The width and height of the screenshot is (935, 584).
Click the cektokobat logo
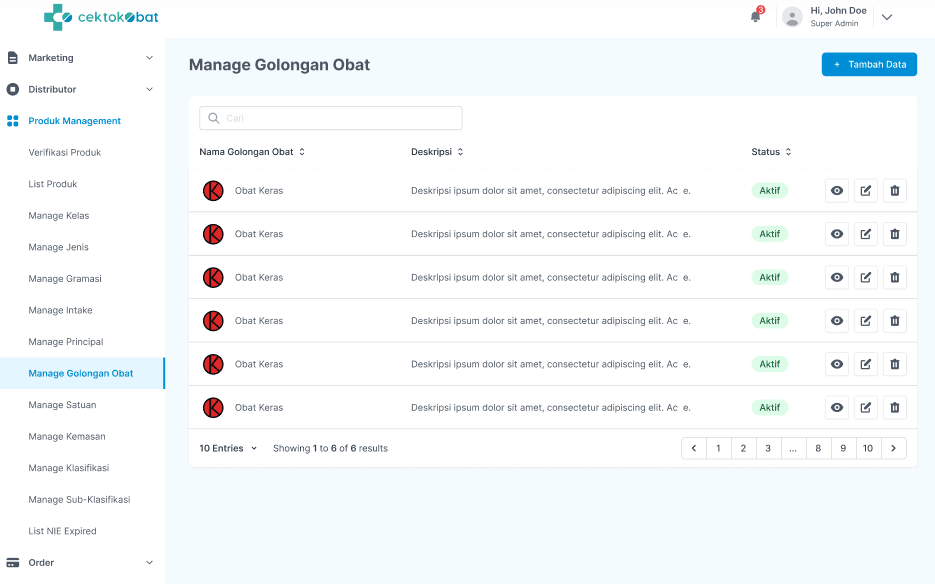click(101, 17)
